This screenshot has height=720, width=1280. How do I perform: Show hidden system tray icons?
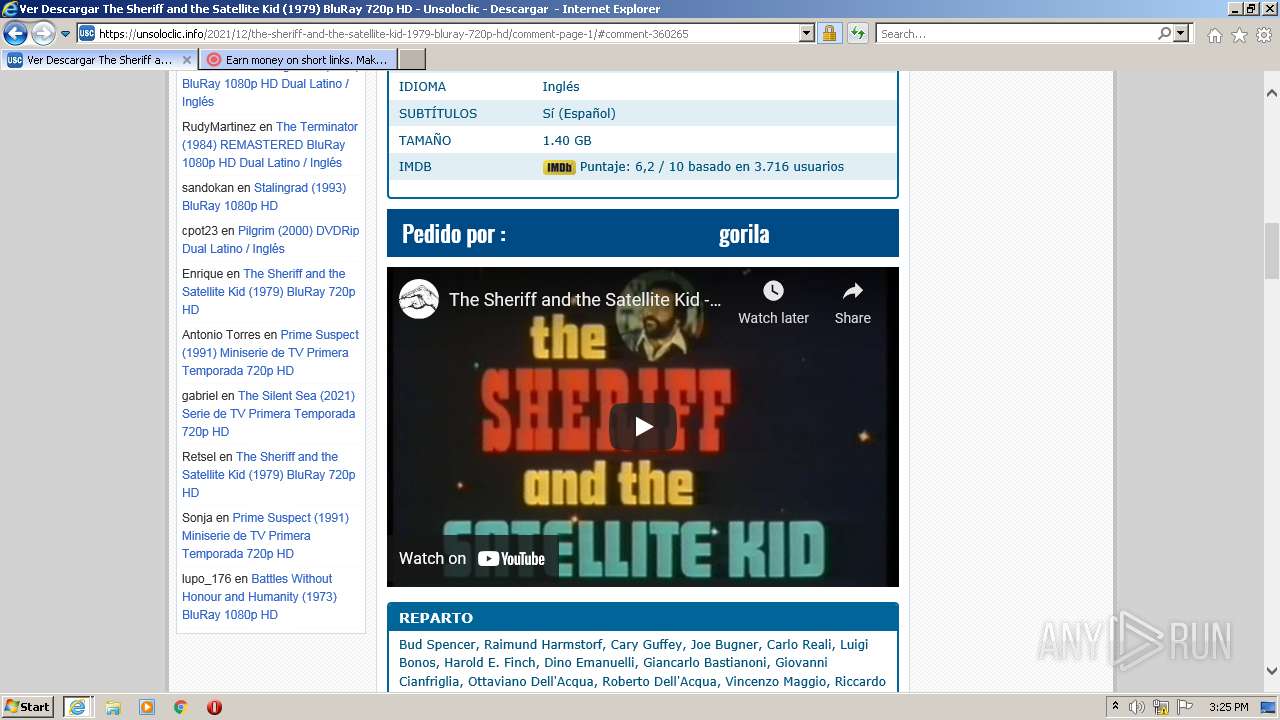pyautogui.click(x=1115, y=707)
